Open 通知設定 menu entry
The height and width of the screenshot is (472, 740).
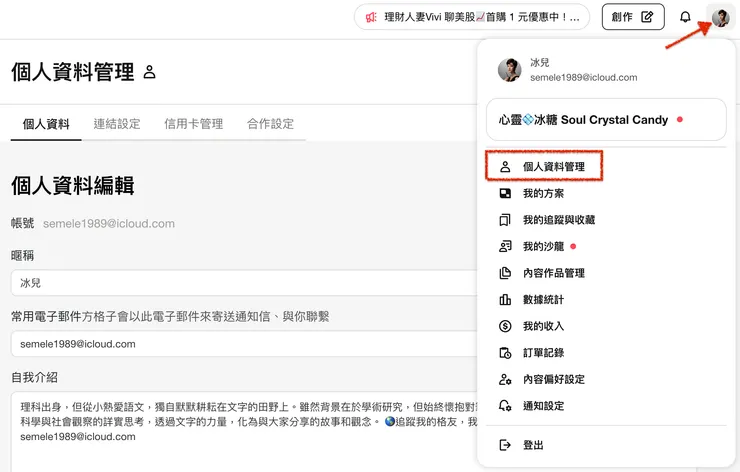coord(543,405)
